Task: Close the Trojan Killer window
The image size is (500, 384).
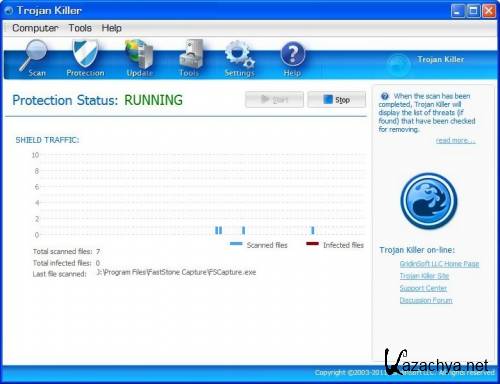Action: pyautogui.click(x=489, y=11)
